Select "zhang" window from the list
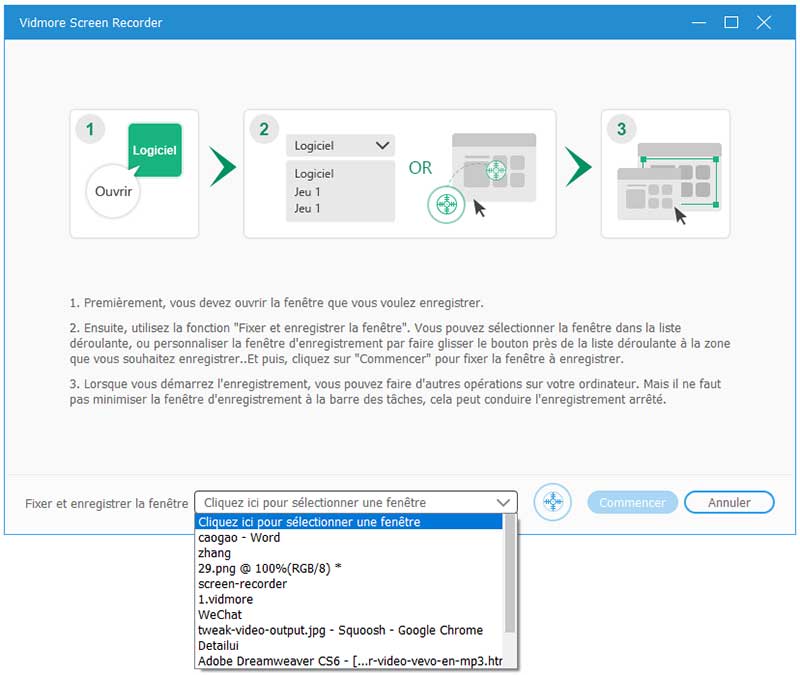This screenshot has width=800, height=675. [214, 552]
